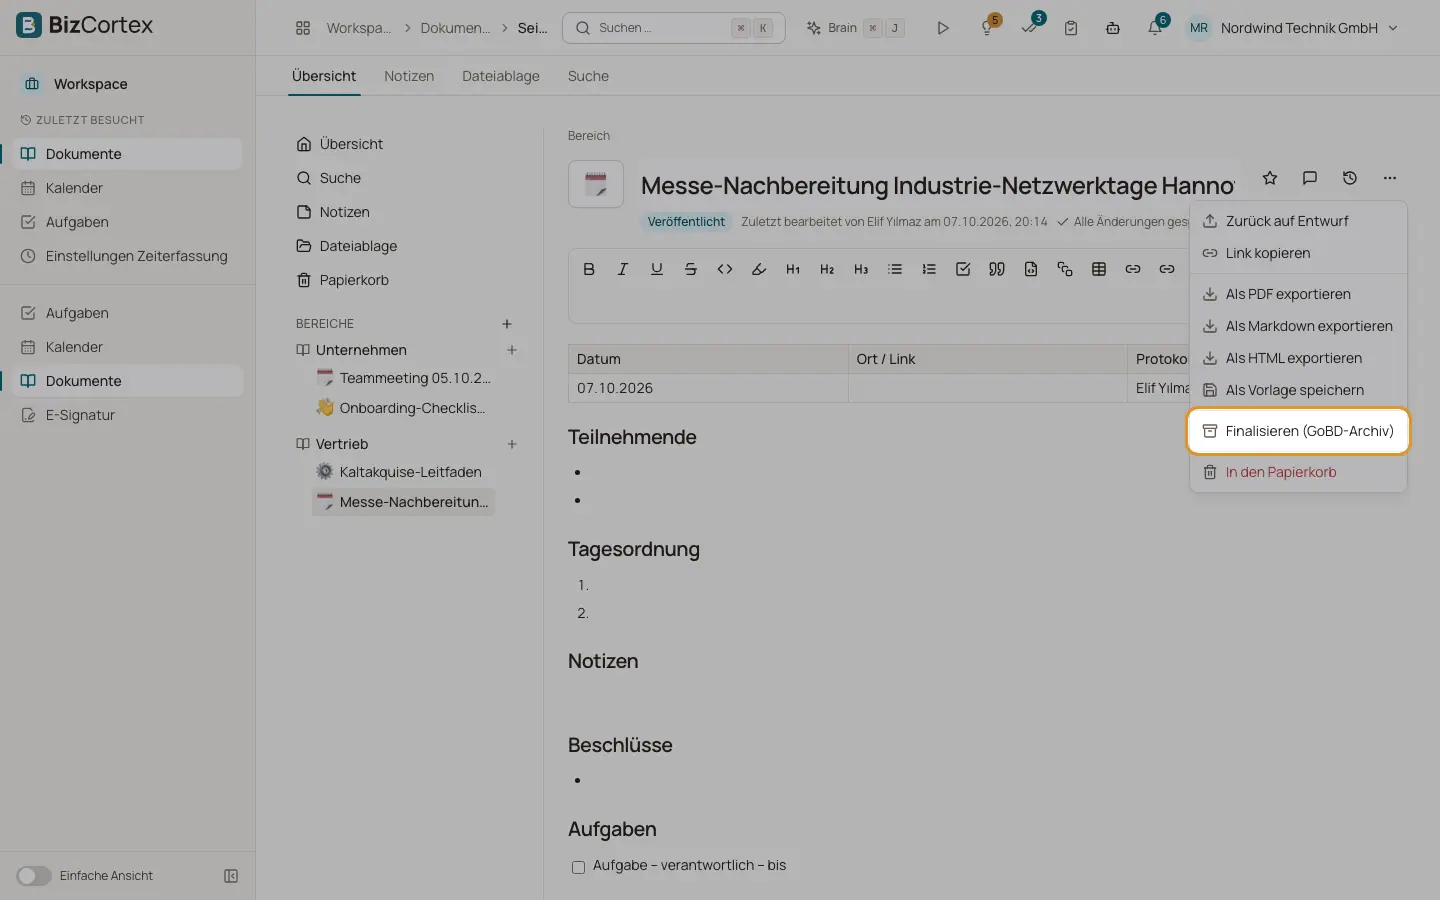Insert a table in the document
This screenshot has height=900, width=1440.
point(1099,269)
